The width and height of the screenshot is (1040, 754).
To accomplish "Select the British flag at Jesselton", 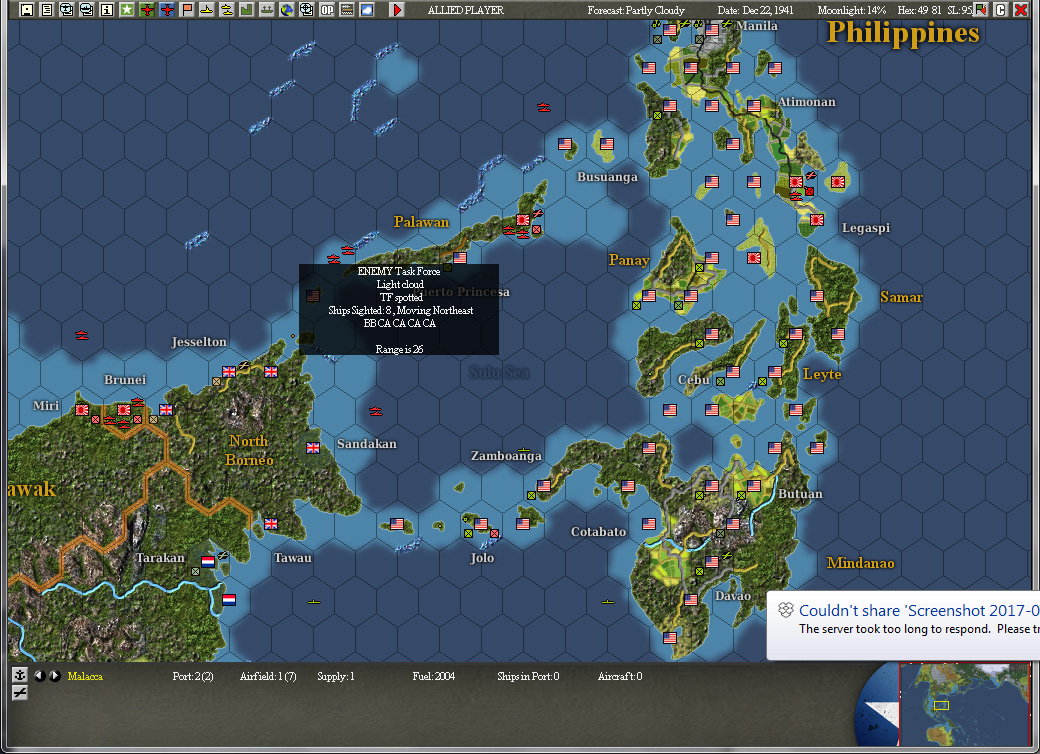I will [x=229, y=371].
